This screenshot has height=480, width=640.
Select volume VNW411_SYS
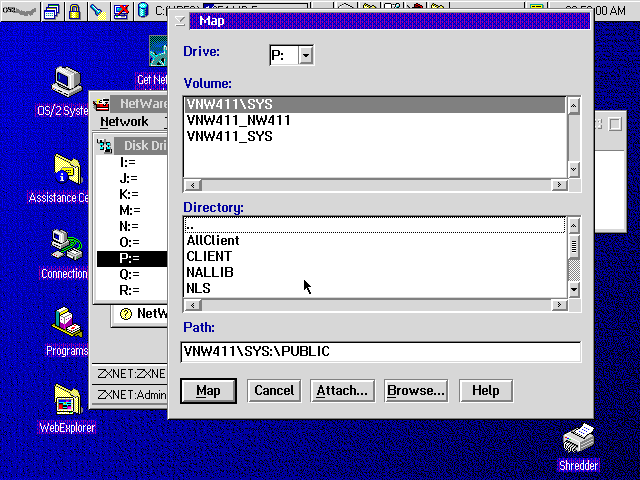click(375, 136)
